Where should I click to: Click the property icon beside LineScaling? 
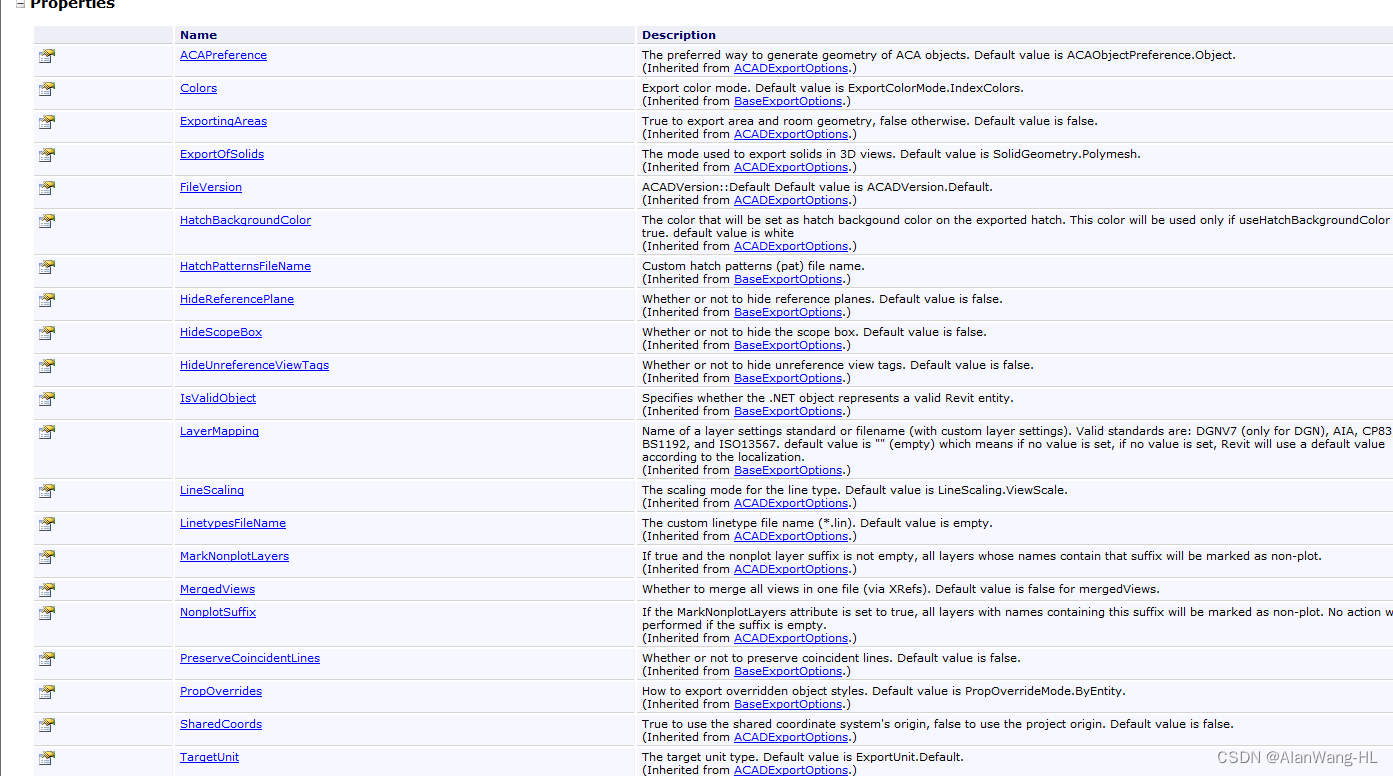tap(47, 491)
